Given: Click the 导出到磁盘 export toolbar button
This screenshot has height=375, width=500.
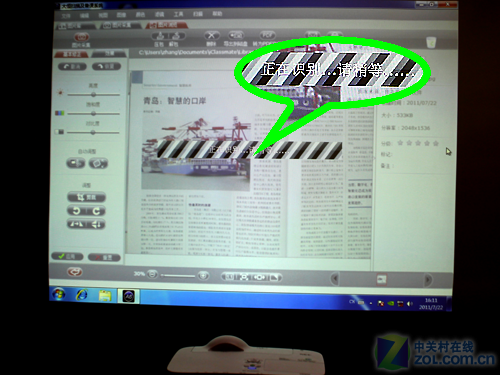Looking at the screenshot, I should 236,35.
